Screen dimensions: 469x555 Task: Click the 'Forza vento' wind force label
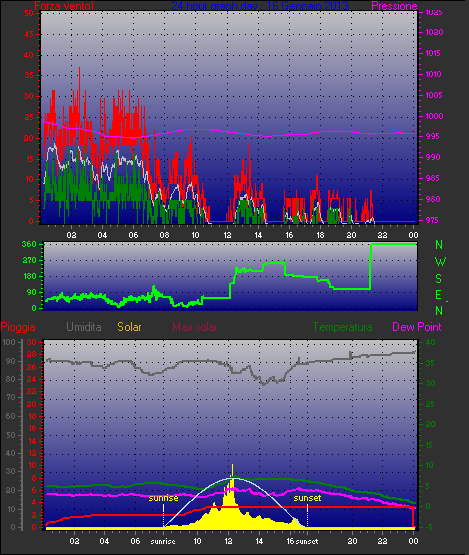[x=64, y=6]
